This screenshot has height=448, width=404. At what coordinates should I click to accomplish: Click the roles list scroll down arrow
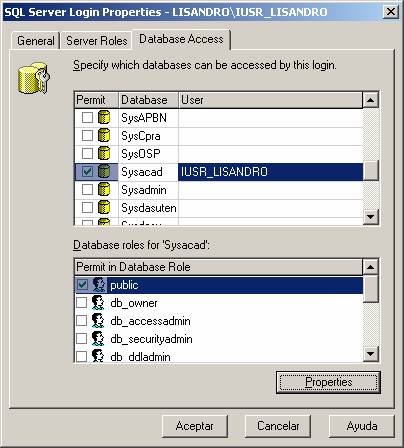click(x=371, y=354)
